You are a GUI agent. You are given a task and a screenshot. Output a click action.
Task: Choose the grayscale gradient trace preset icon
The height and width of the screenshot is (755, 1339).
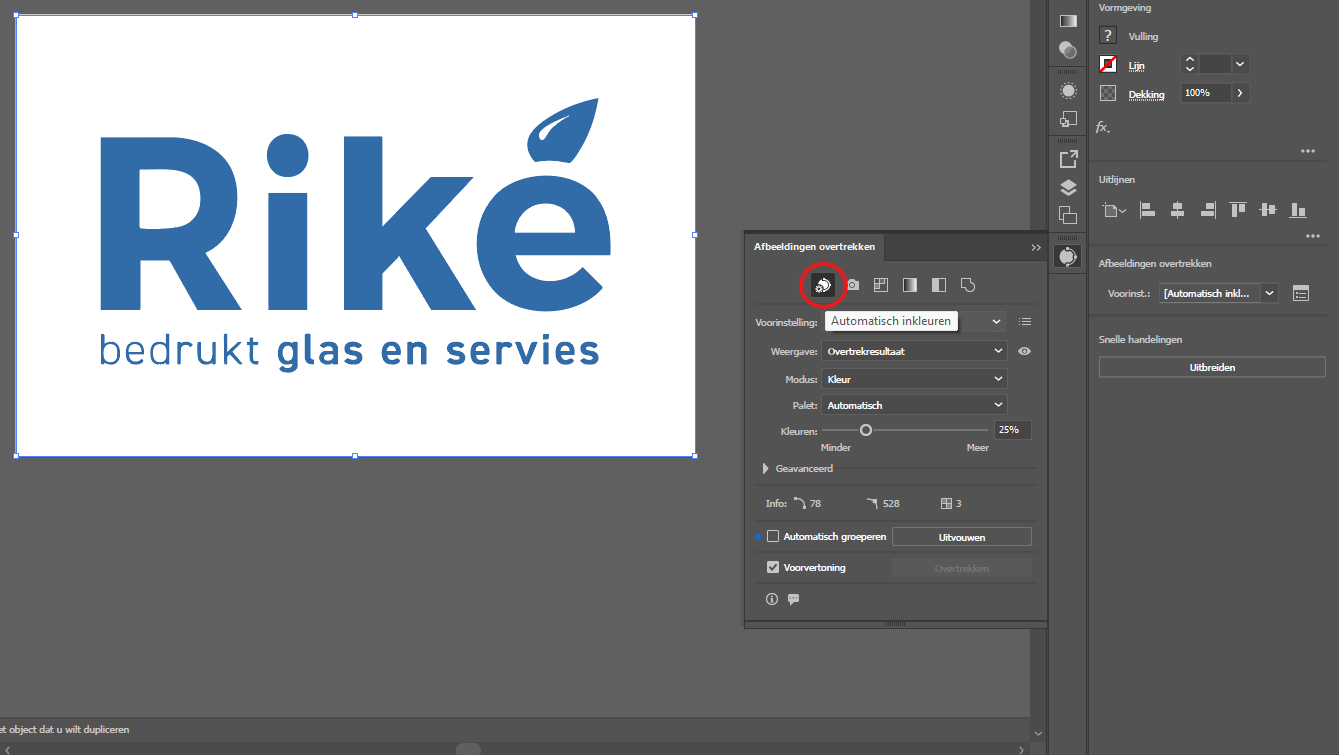click(909, 285)
